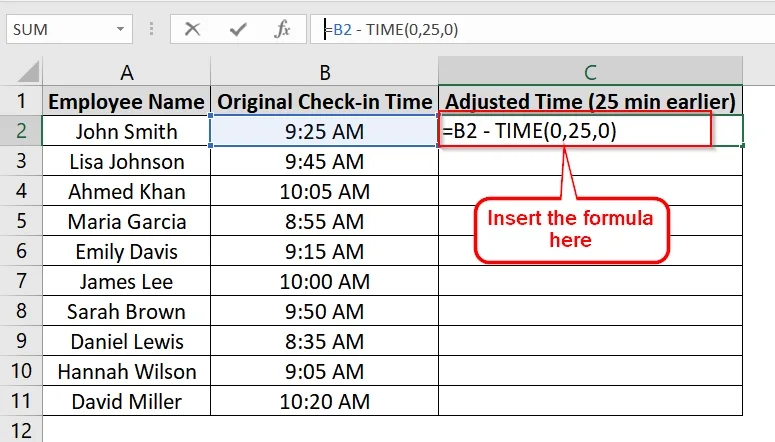The height and width of the screenshot is (442, 775).
Task: Click the 10:00 AM cell
Action: pos(324,281)
